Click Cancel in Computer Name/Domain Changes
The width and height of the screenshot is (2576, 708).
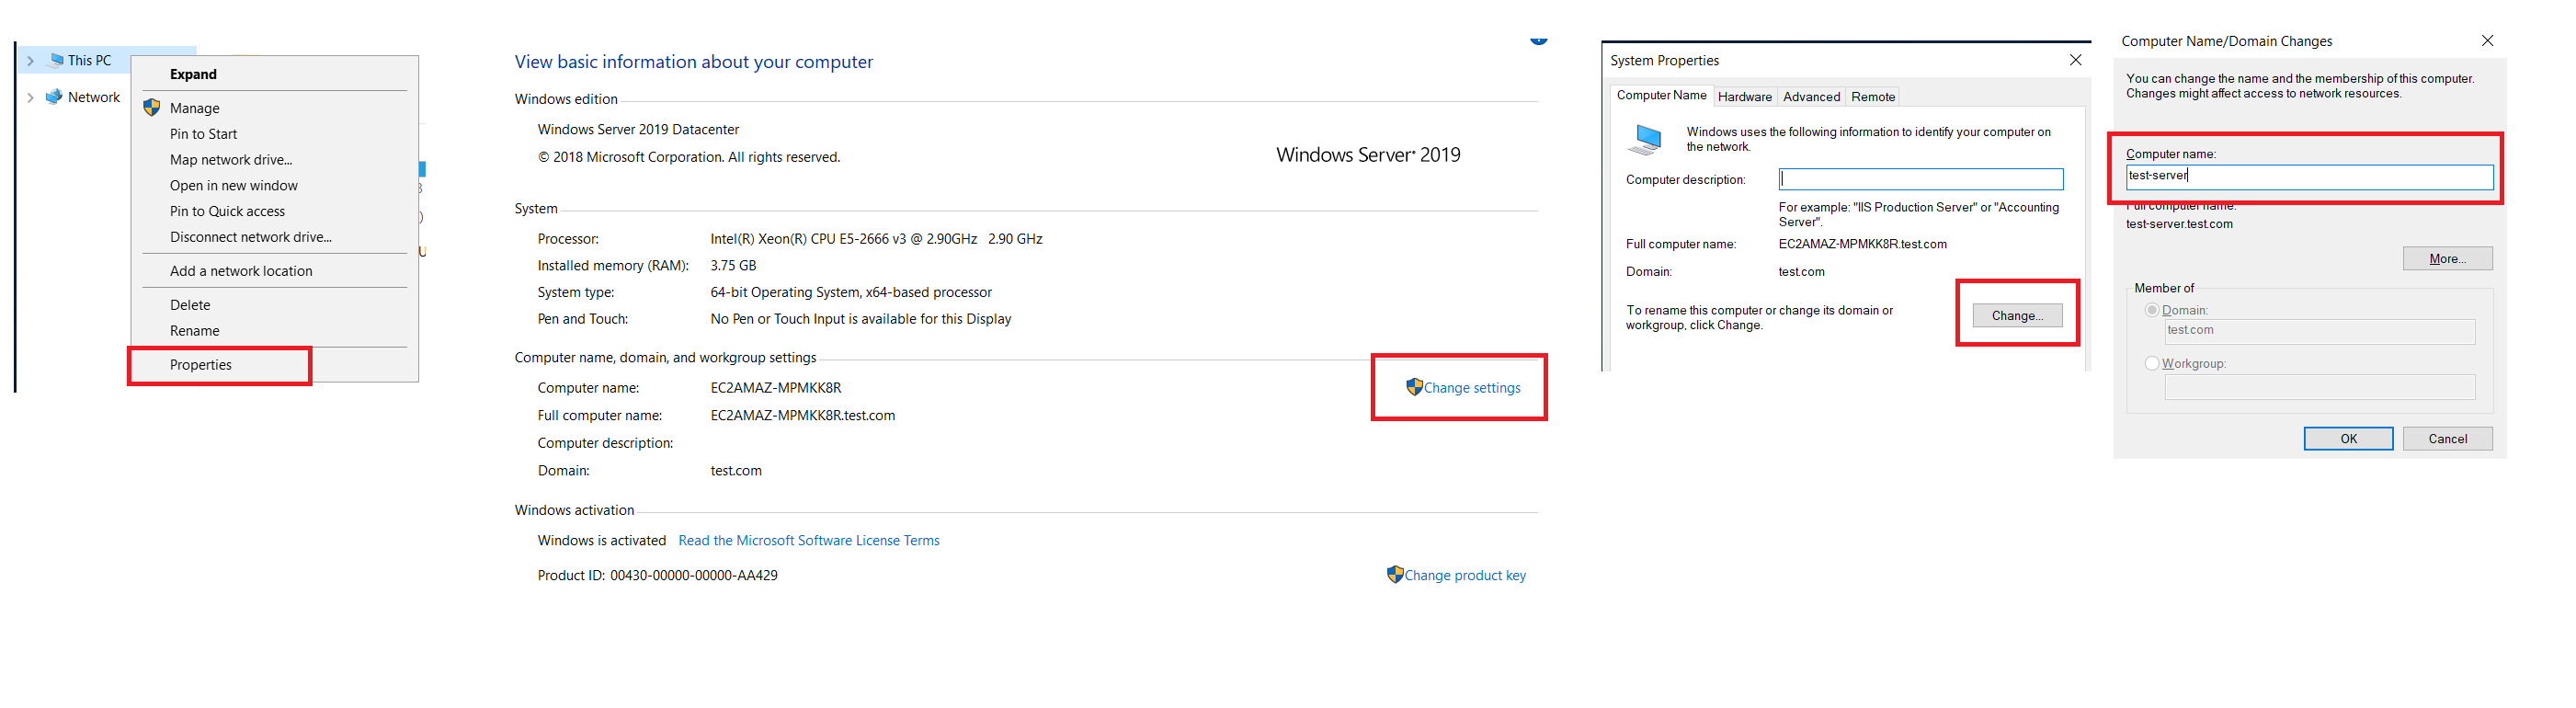(x=2447, y=439)
